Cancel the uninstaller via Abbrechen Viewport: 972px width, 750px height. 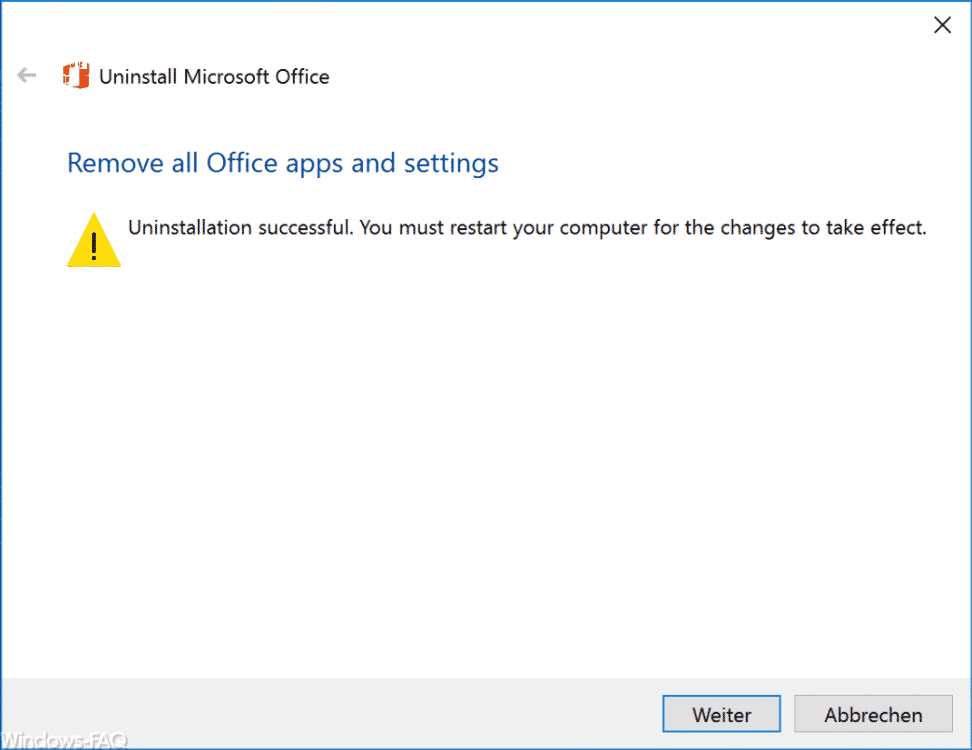[873, 714]
